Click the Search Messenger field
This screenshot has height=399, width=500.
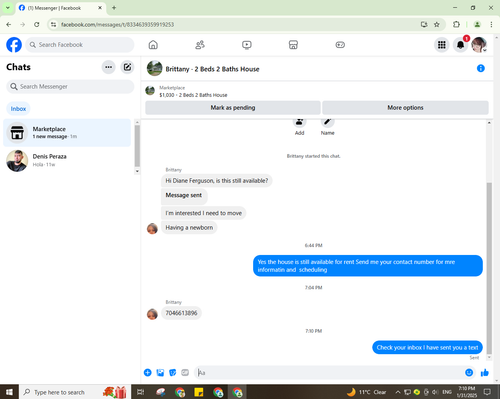[70, 87]
